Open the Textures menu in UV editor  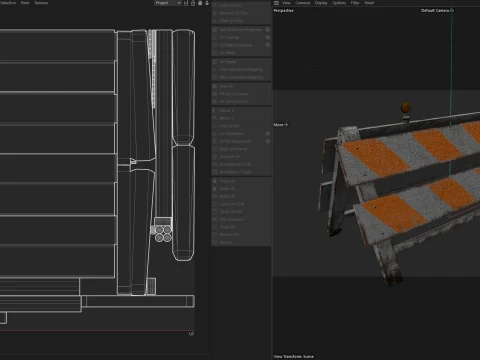tap(41, 3)
